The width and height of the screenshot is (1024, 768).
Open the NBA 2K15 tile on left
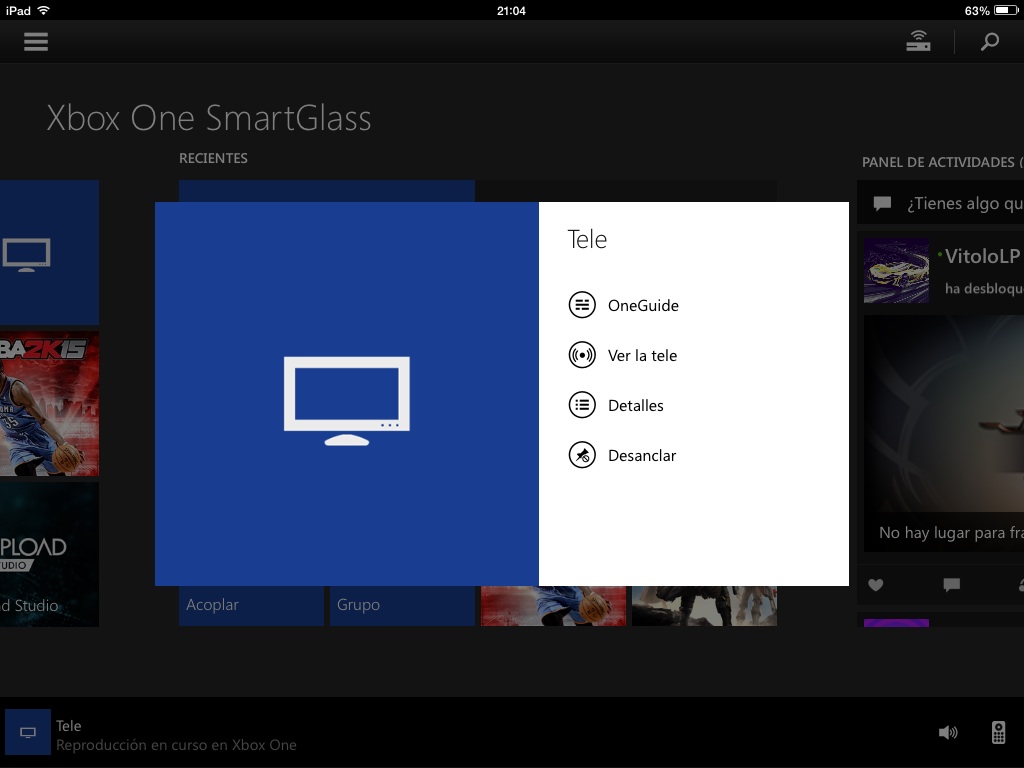(50, 404)
